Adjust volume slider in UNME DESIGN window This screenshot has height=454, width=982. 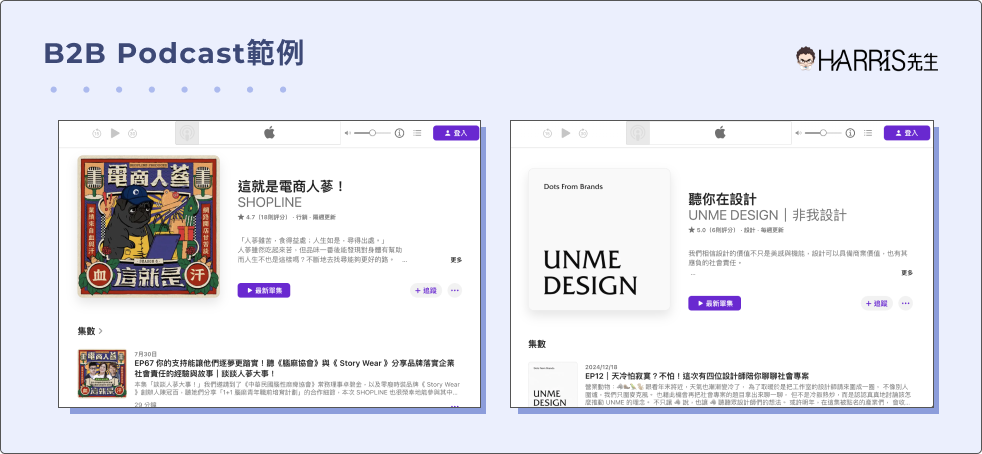tap(823, 133)
